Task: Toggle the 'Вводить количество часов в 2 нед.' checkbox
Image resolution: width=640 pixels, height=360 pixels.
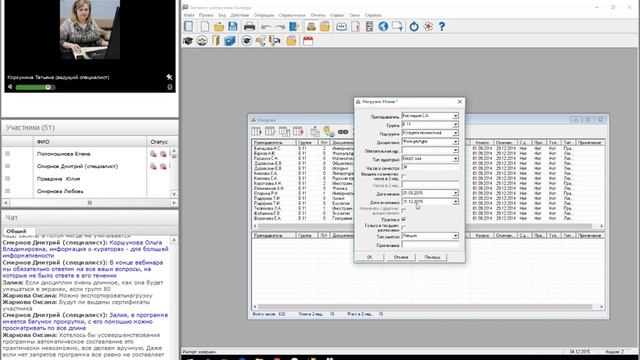Action: click(x=404, y=176)
